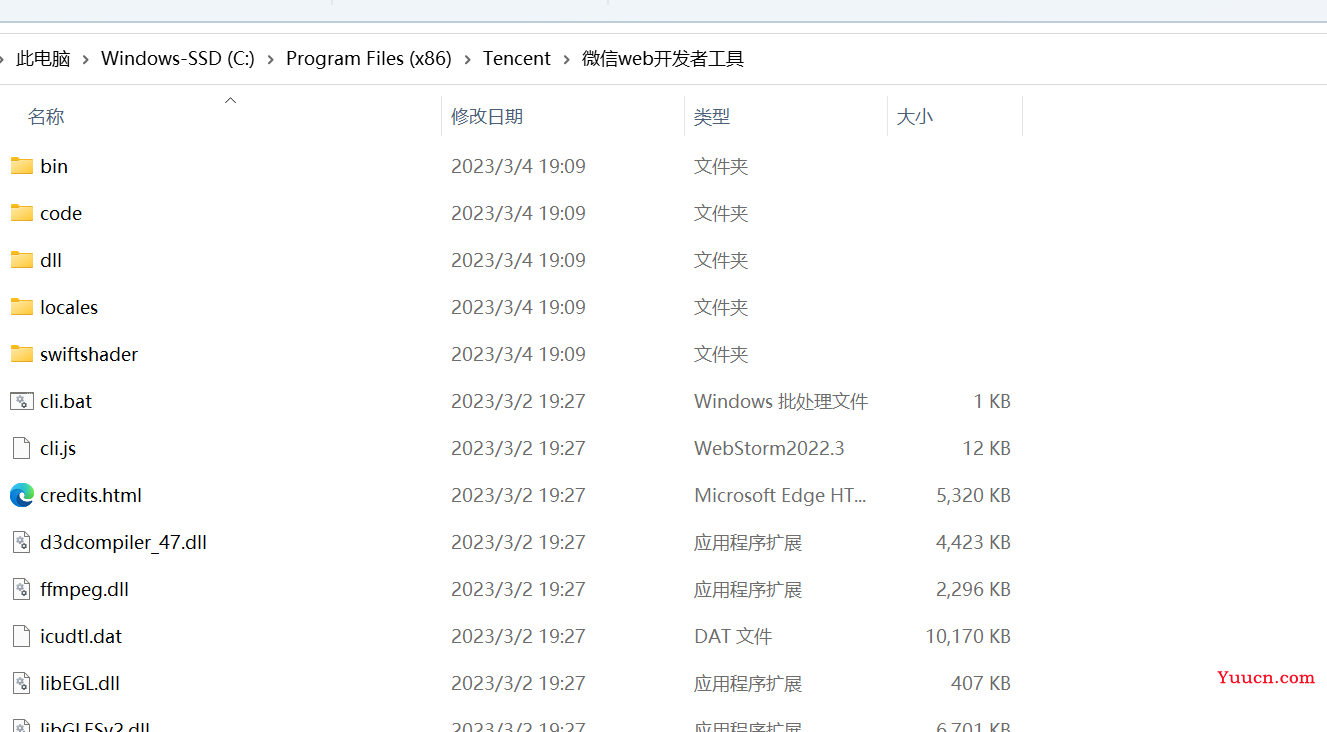The width and height of the screenshot is (1327, 732).
Task: Select the bin folder icon
Action: [x=22, y=166]
